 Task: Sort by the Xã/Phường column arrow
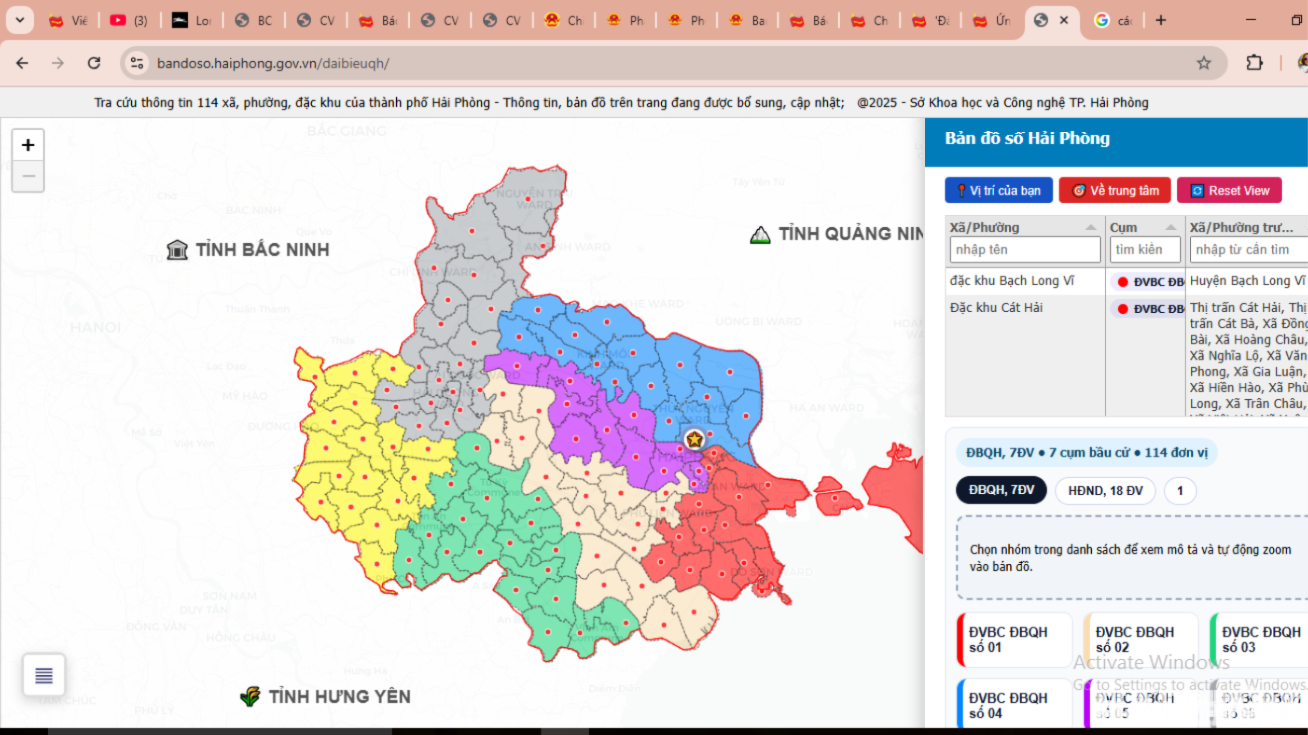click(1090, 227)
